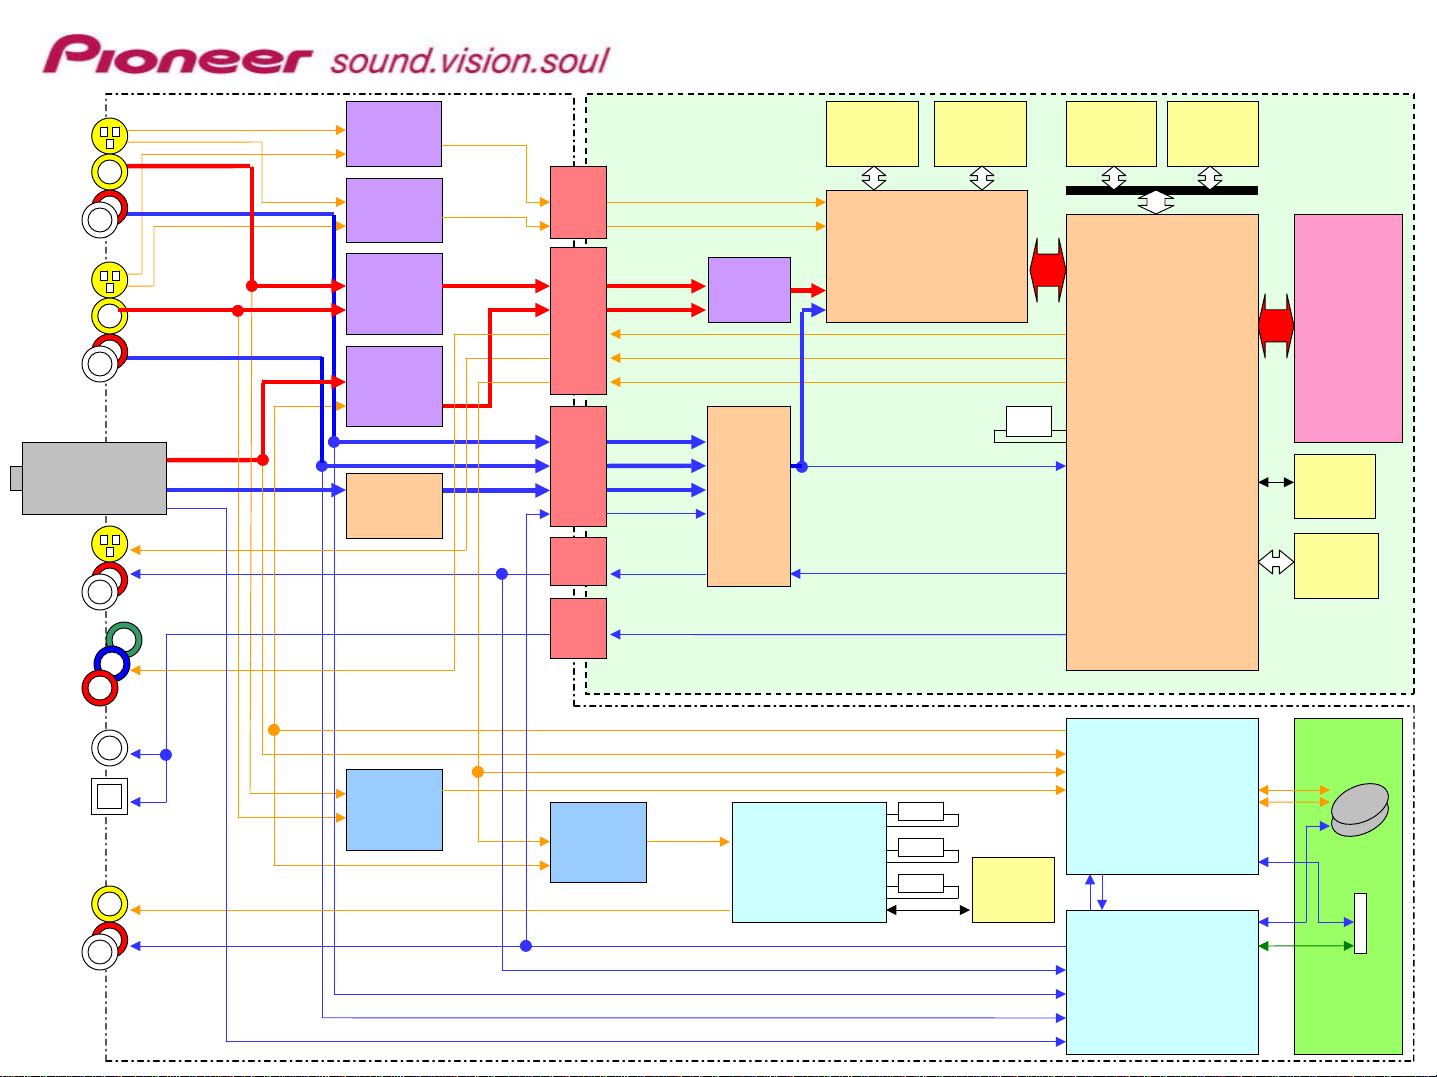Click the blue component video jack
This screenshot has width=1437, height=1077.
[112, 664]
